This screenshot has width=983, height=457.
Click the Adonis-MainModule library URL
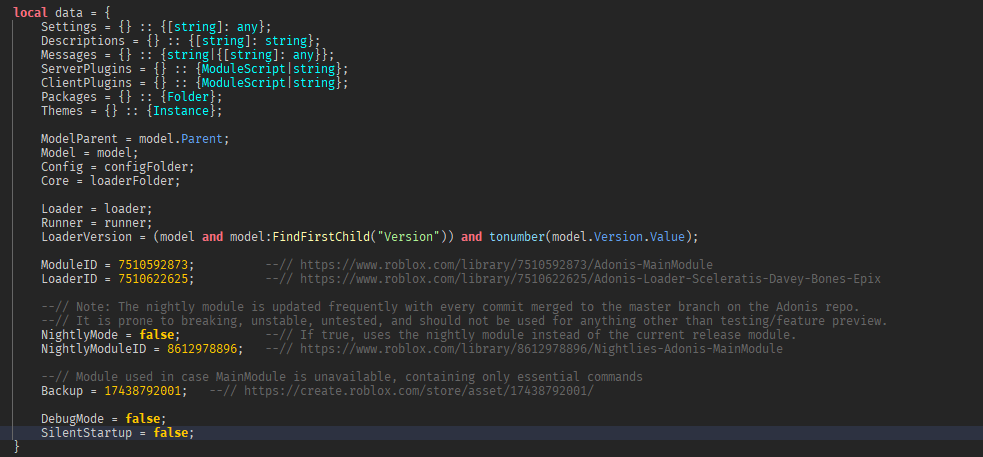click(506, 265)
